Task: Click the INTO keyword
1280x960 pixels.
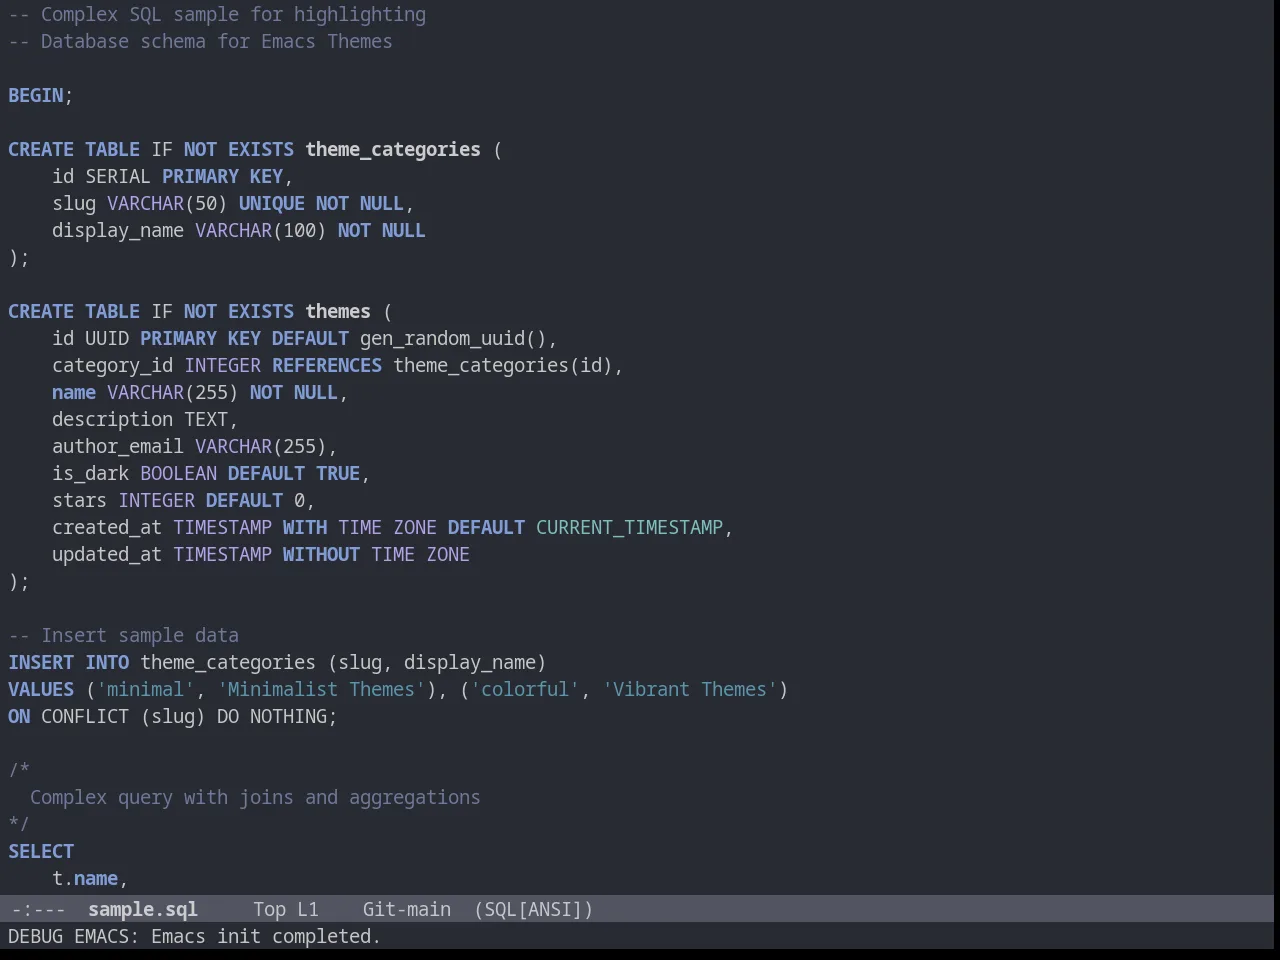Action: click(107, 662)
